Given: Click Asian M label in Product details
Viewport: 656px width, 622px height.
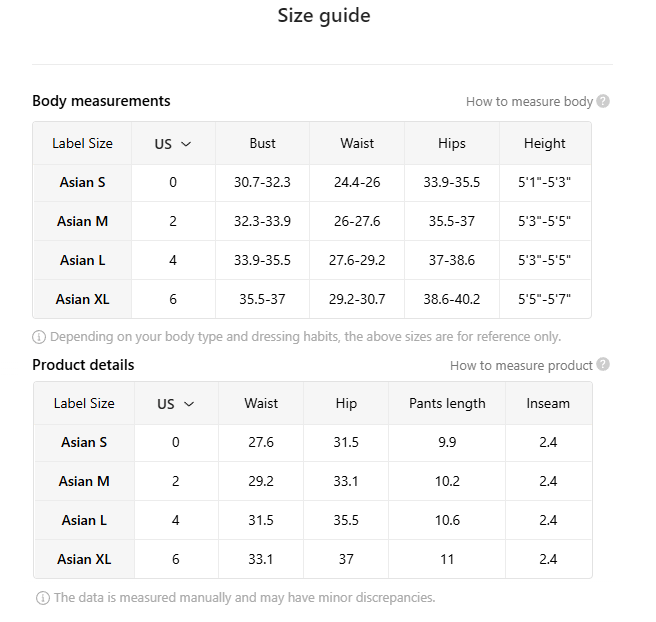Looking at the screenshot, I should [84, 481].
